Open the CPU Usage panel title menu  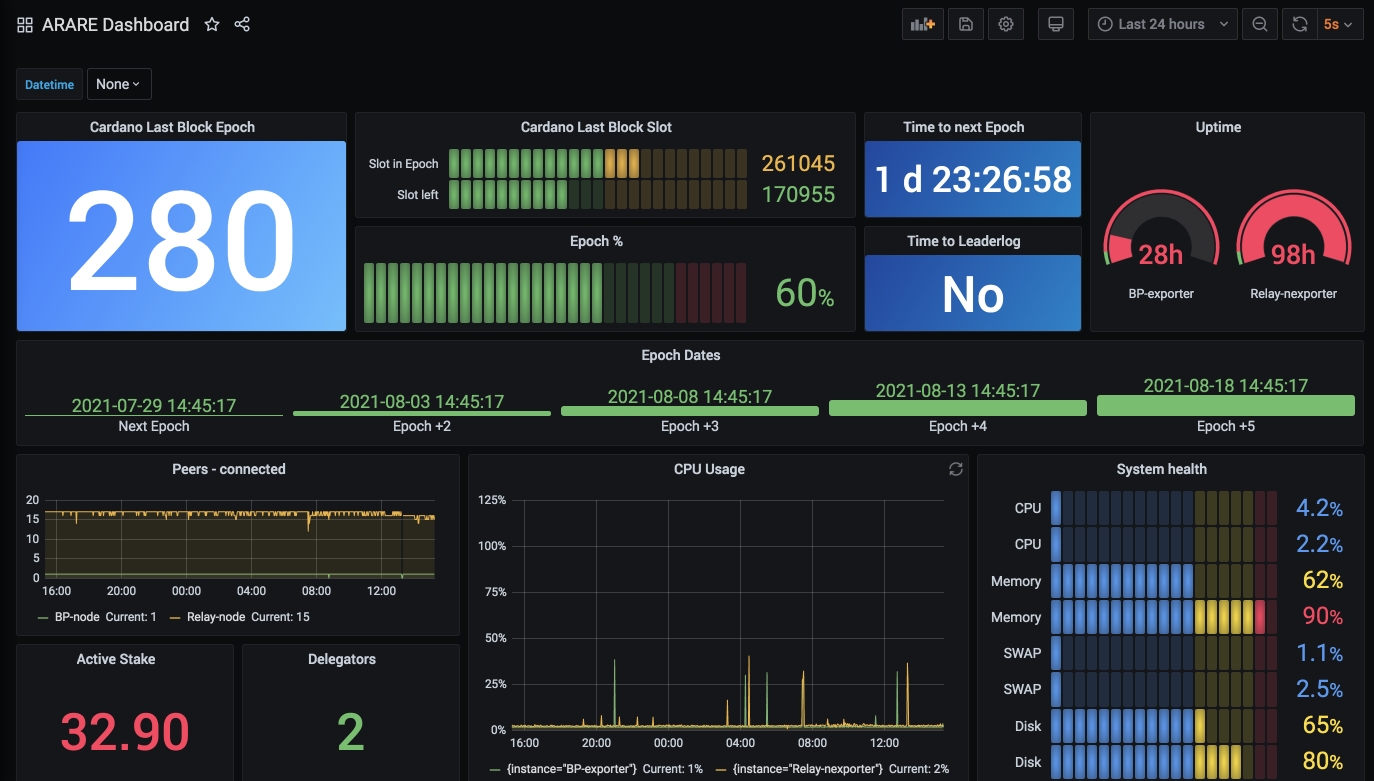[710, 469]
